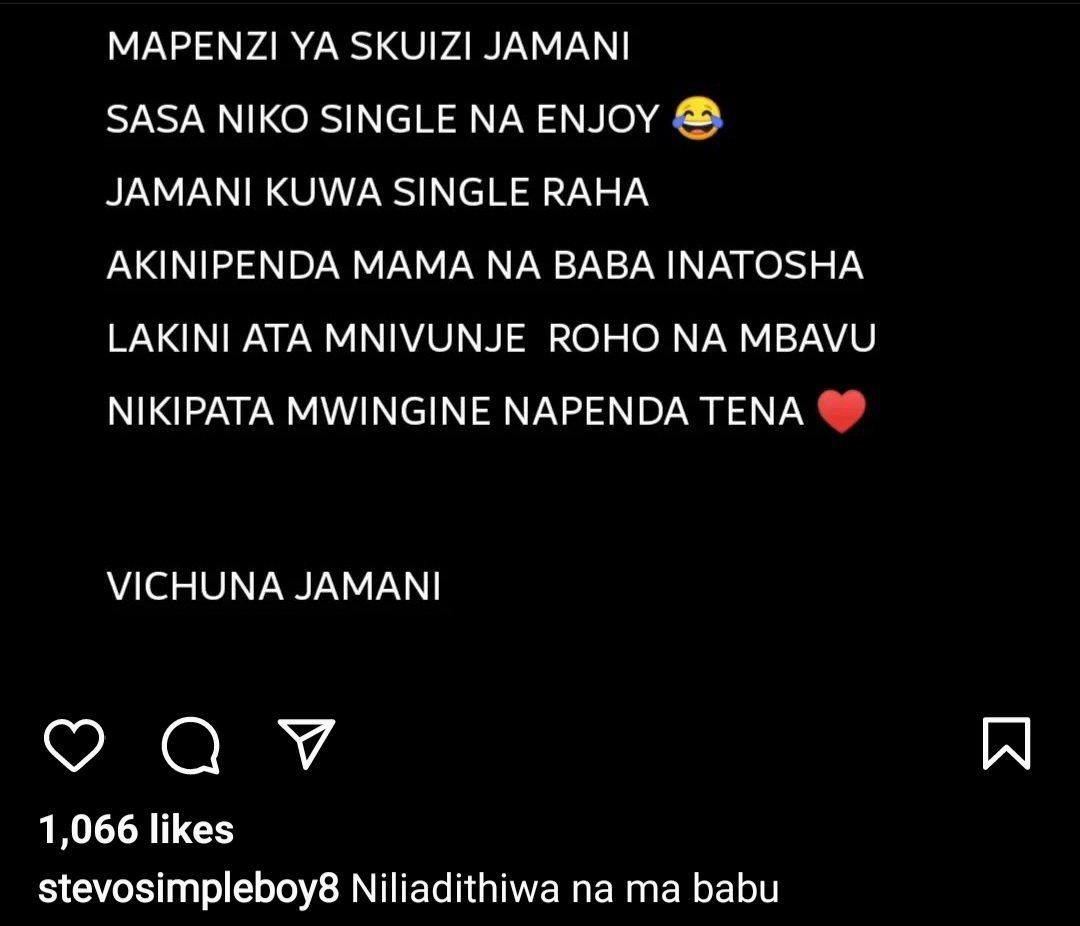Open the stevosimpleboy8 profile
Image resolution: width=1080 pixels, height=926 pixels.
pyautogui.click(x=189, y=889)
